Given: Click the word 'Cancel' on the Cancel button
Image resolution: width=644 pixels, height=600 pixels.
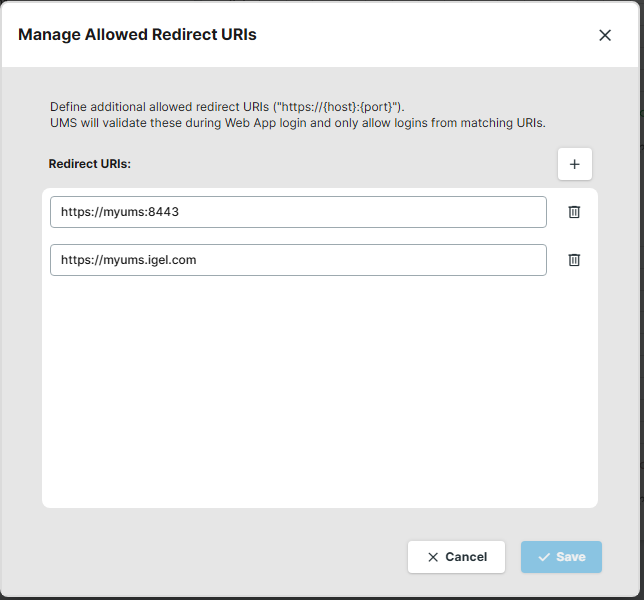Looking at the screenshot, I should pyautogui.click(x=466, y=557).
